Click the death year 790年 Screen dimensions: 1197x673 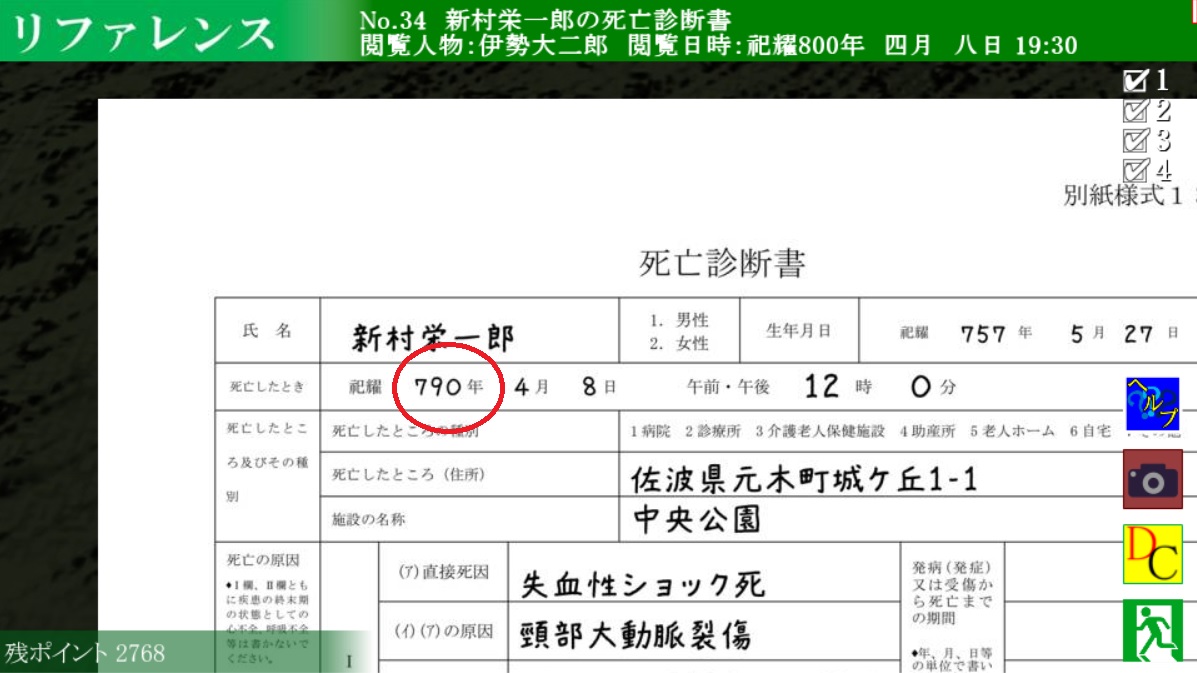pos(449,386)
